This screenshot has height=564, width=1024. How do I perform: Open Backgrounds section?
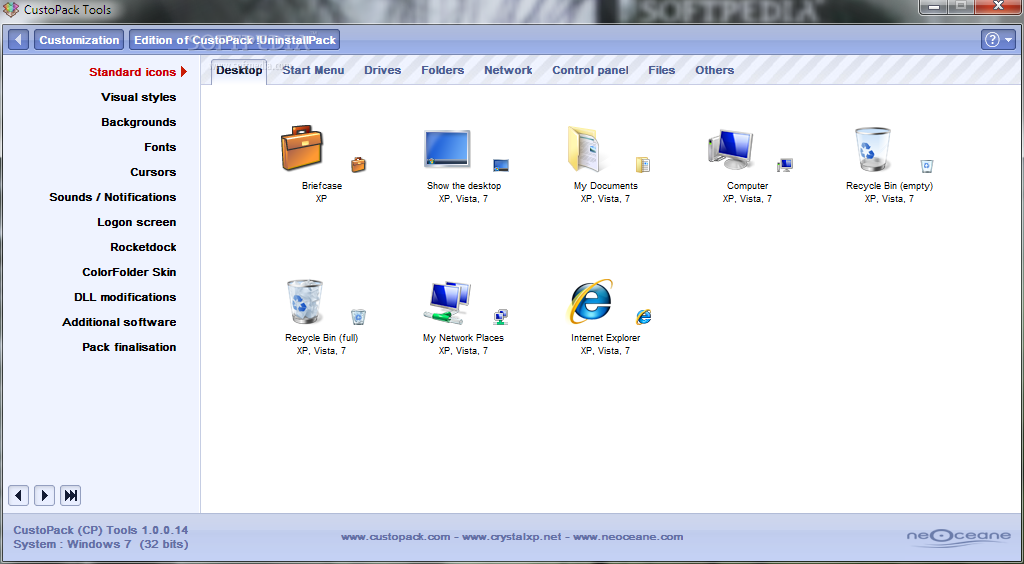pos(138,122)
